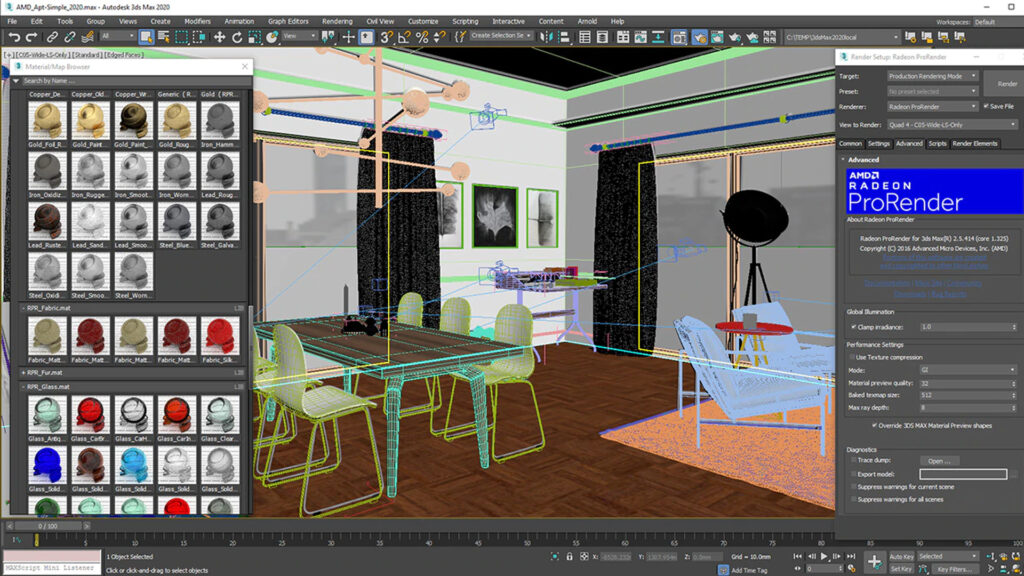Open the Mode dropdown in Performance Settings
Screen dimensions: 1024x576
(968, 370)
